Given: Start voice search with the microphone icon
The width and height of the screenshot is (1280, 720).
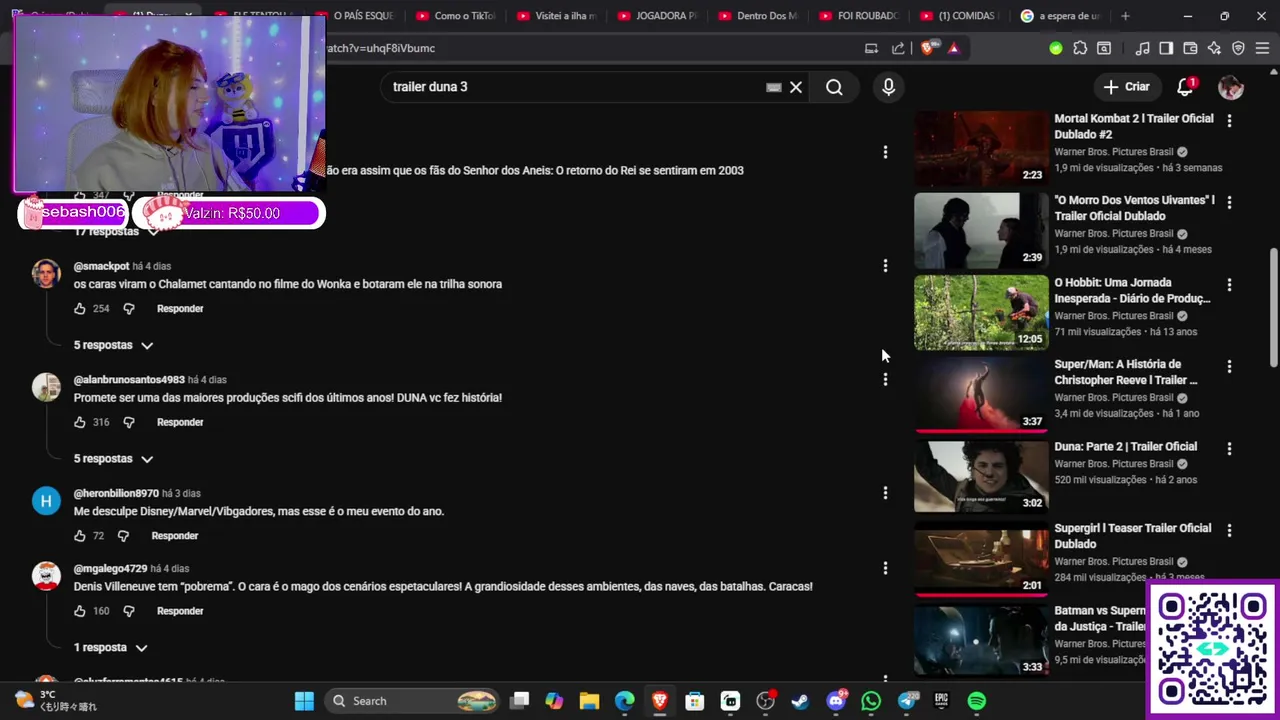Looking at the screenshot, I should click(x=888, y=87).
